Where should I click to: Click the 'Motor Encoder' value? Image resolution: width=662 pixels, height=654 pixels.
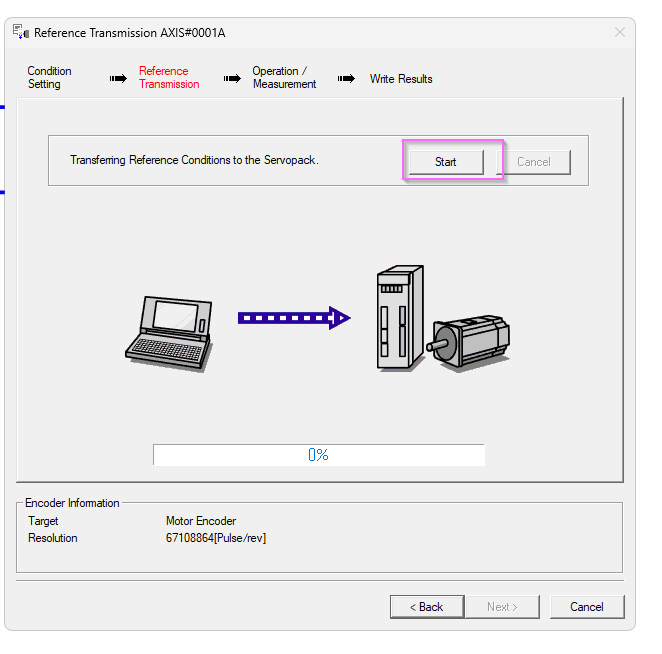pos(201,521)
